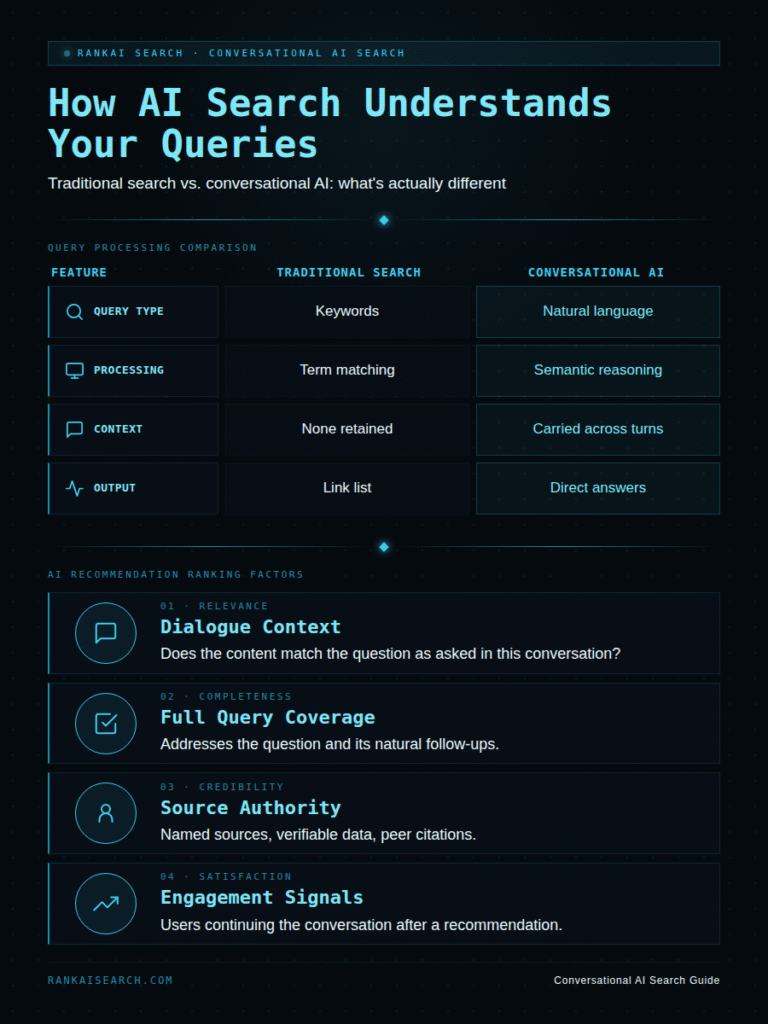Click the TRADITIONAL SEARCH column header

tap(349, 272)
